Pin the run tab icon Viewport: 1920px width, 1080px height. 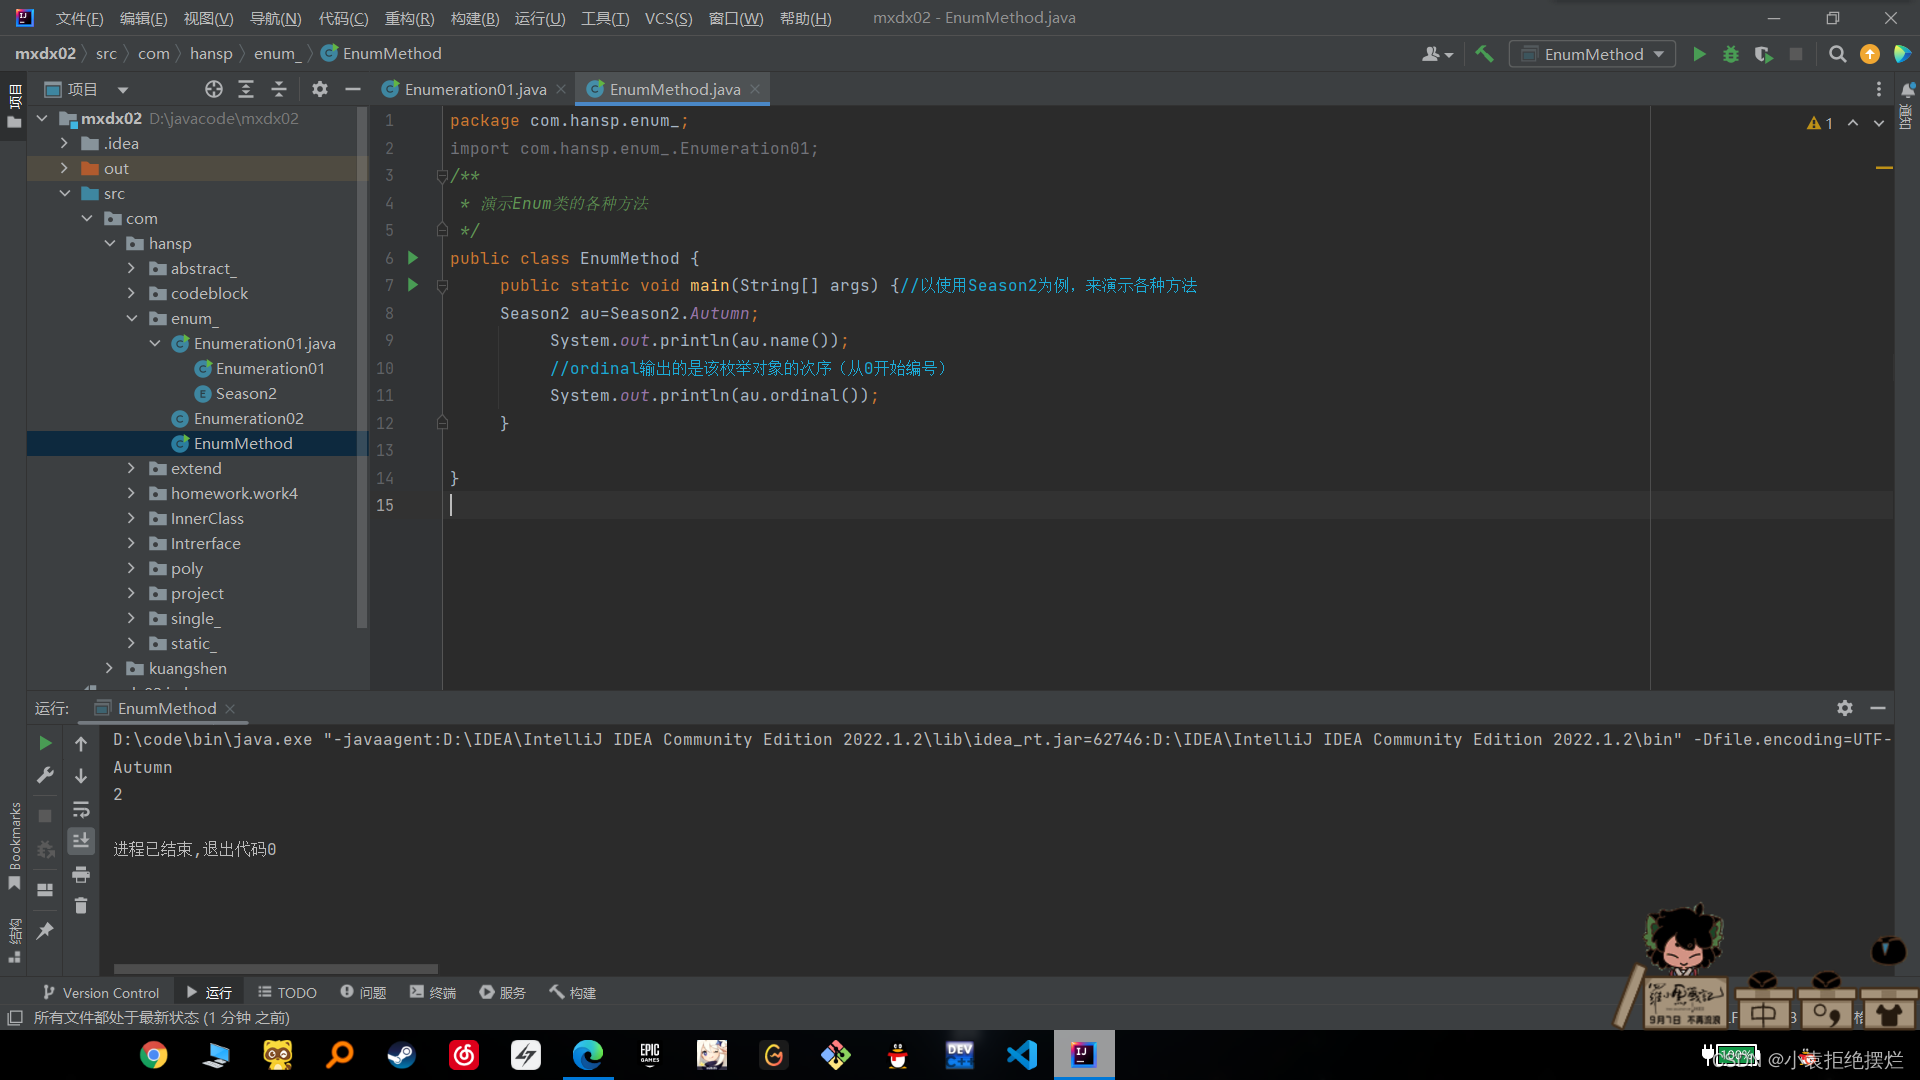pos(45,930)
